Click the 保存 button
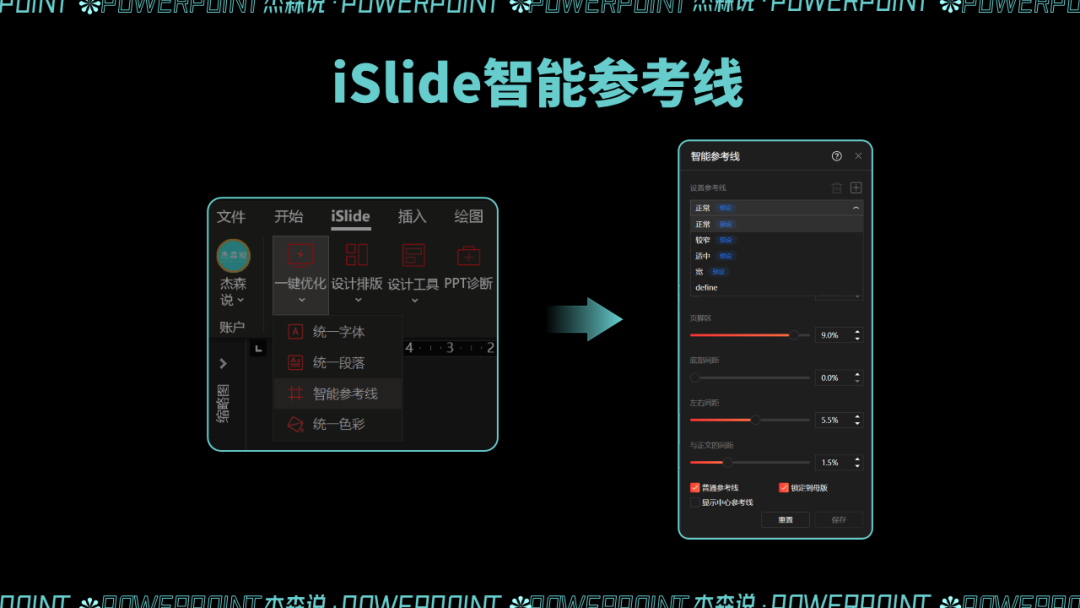The width and height of the screenshot is (1080, 608). 838,520
